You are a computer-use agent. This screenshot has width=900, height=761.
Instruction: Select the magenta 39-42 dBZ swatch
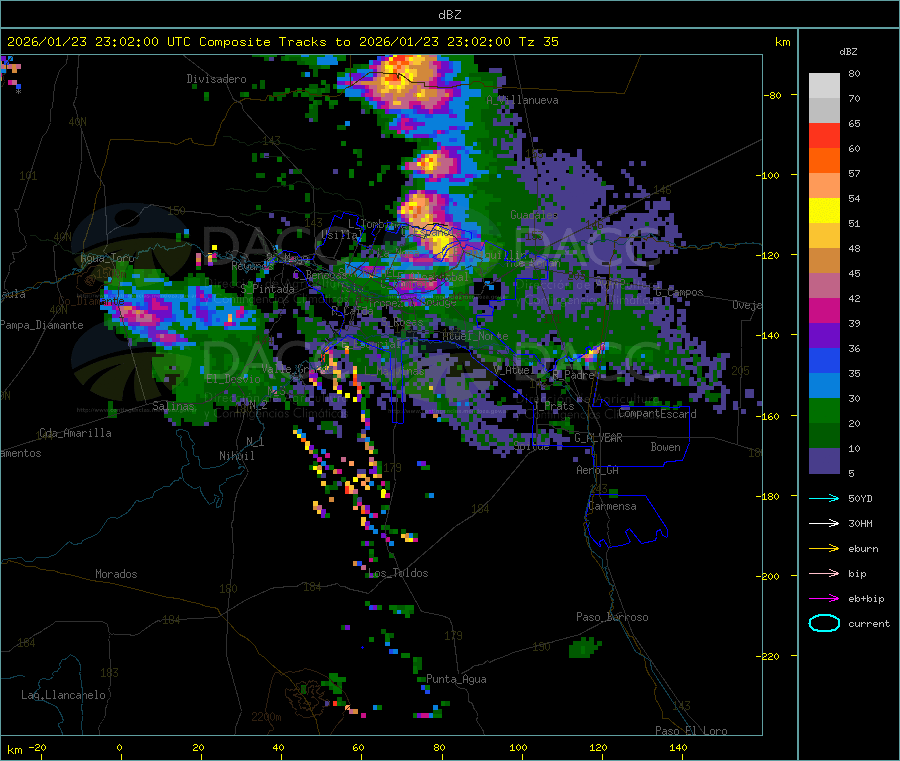pos(824,310)
